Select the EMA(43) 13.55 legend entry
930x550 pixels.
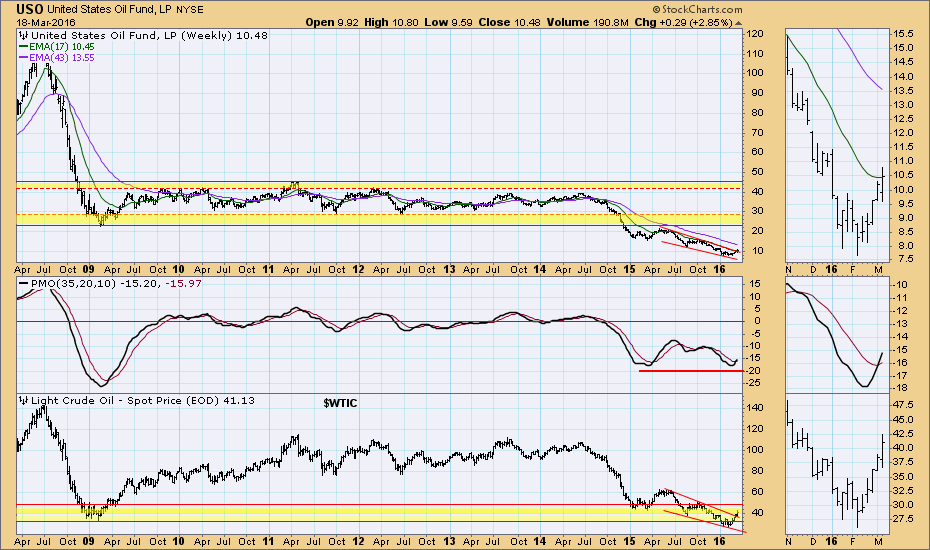point(62,58)
